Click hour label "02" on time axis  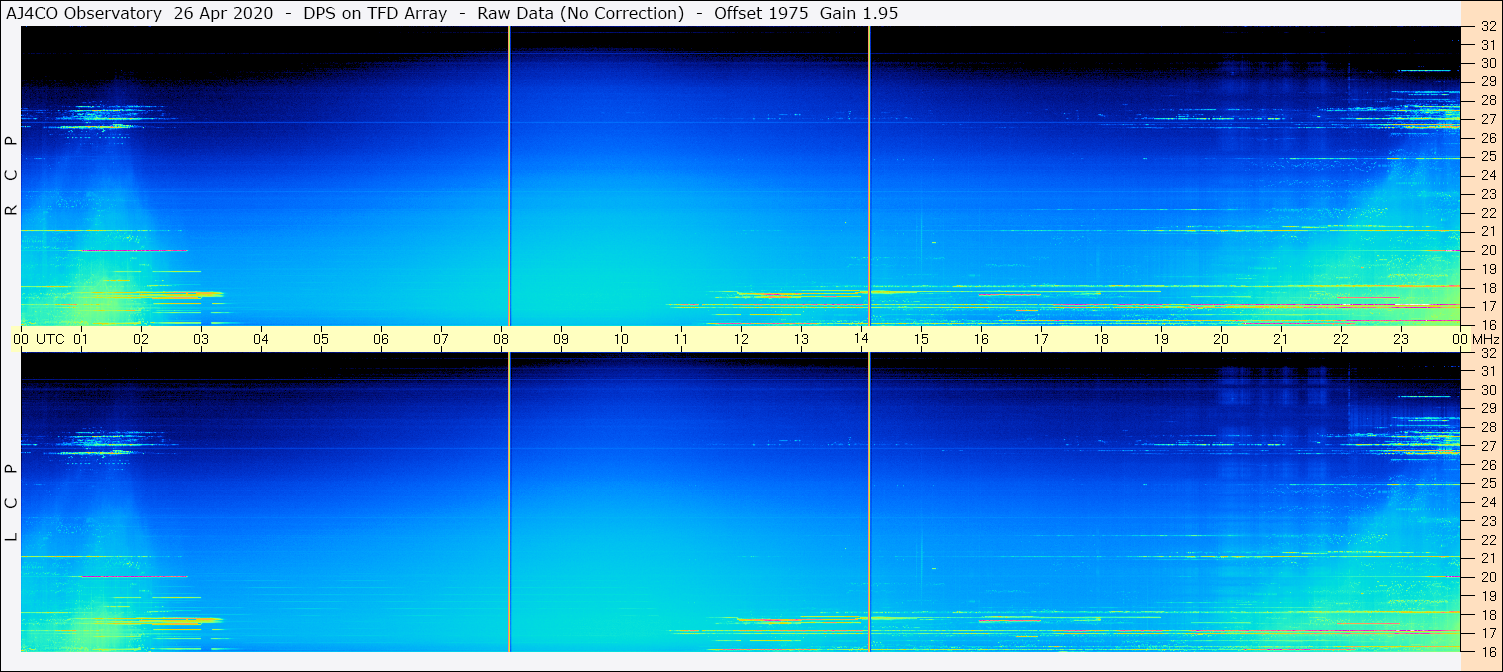coord(141,339)
